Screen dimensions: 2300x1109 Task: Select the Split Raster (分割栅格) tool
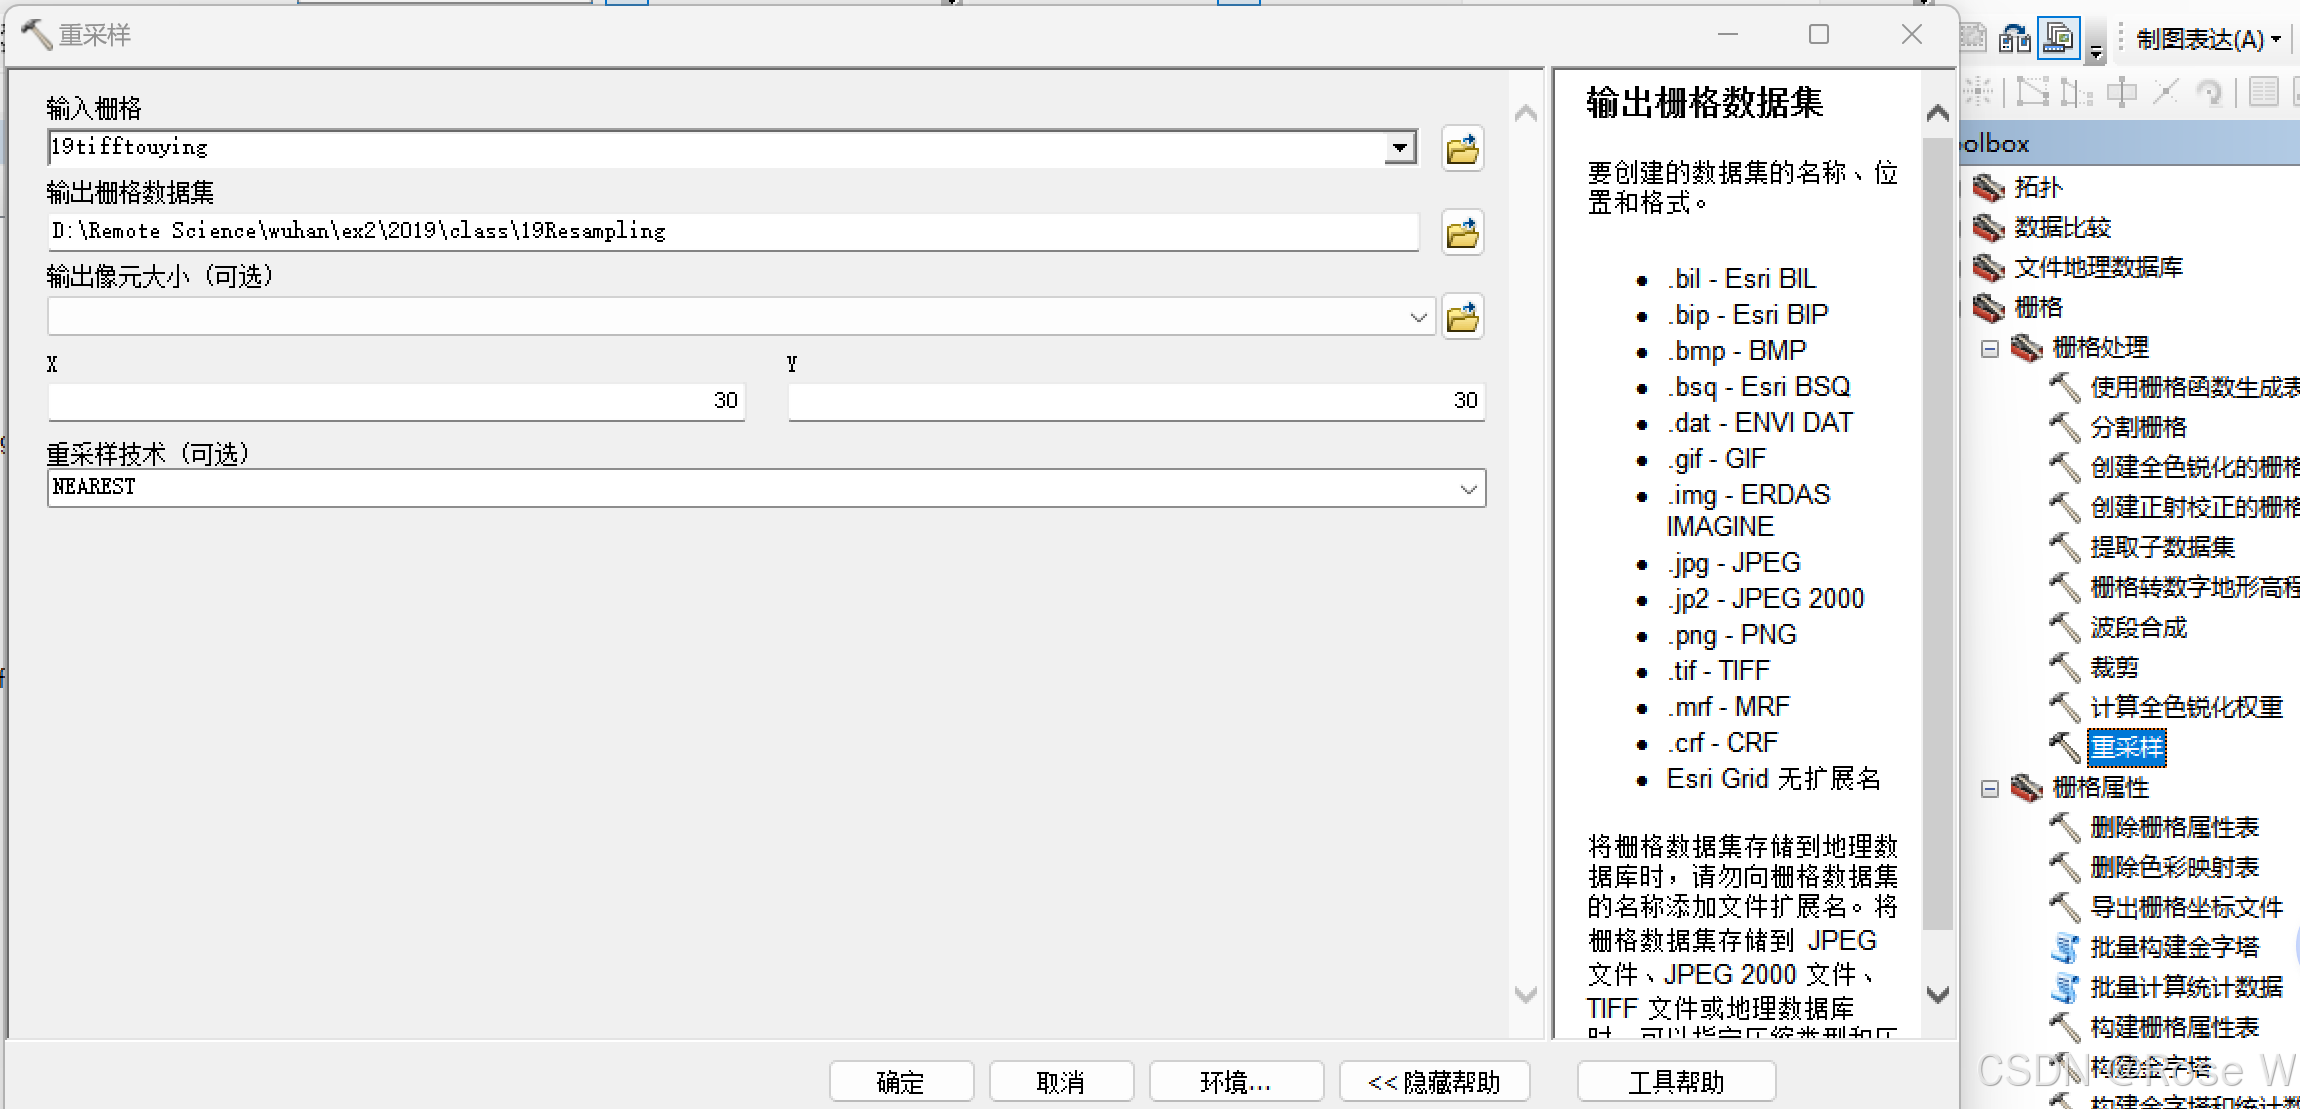(x=2138, y=427)
